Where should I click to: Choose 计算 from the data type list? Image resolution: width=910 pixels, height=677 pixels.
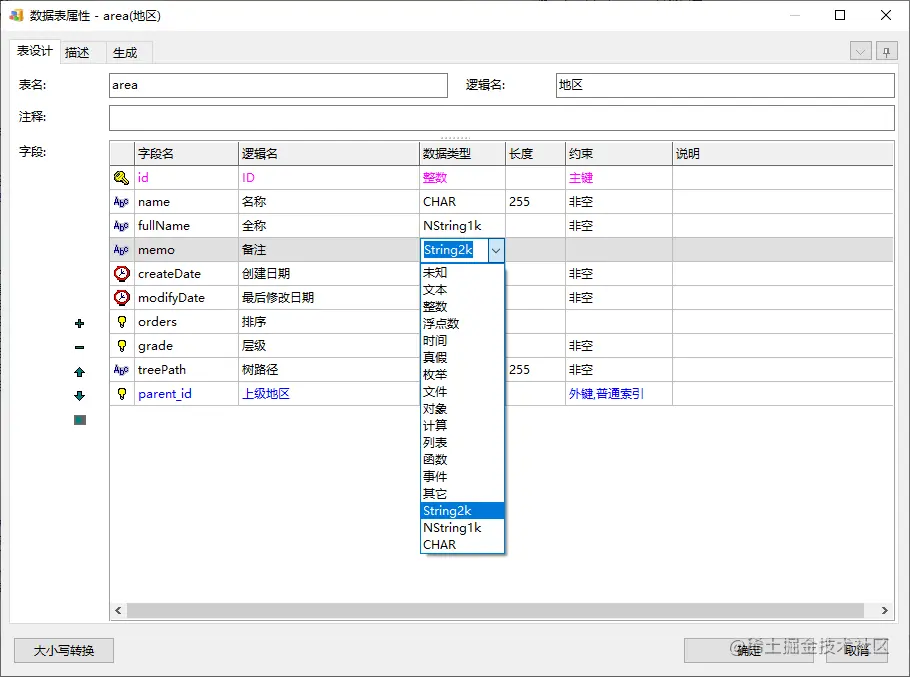click(462, 425)
